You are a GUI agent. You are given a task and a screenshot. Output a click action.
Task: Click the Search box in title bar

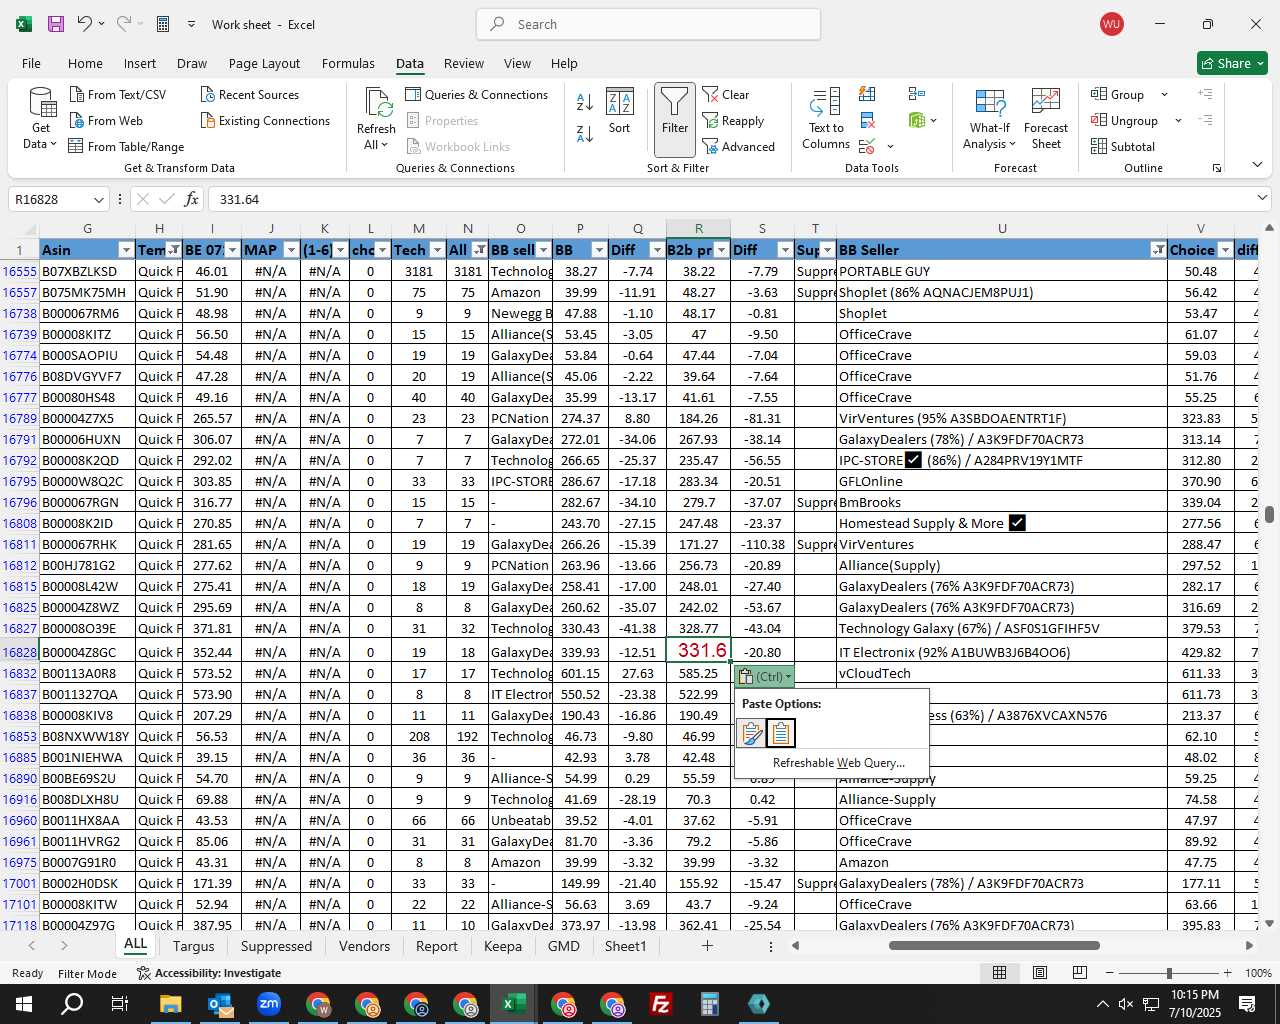coord(648,24)
